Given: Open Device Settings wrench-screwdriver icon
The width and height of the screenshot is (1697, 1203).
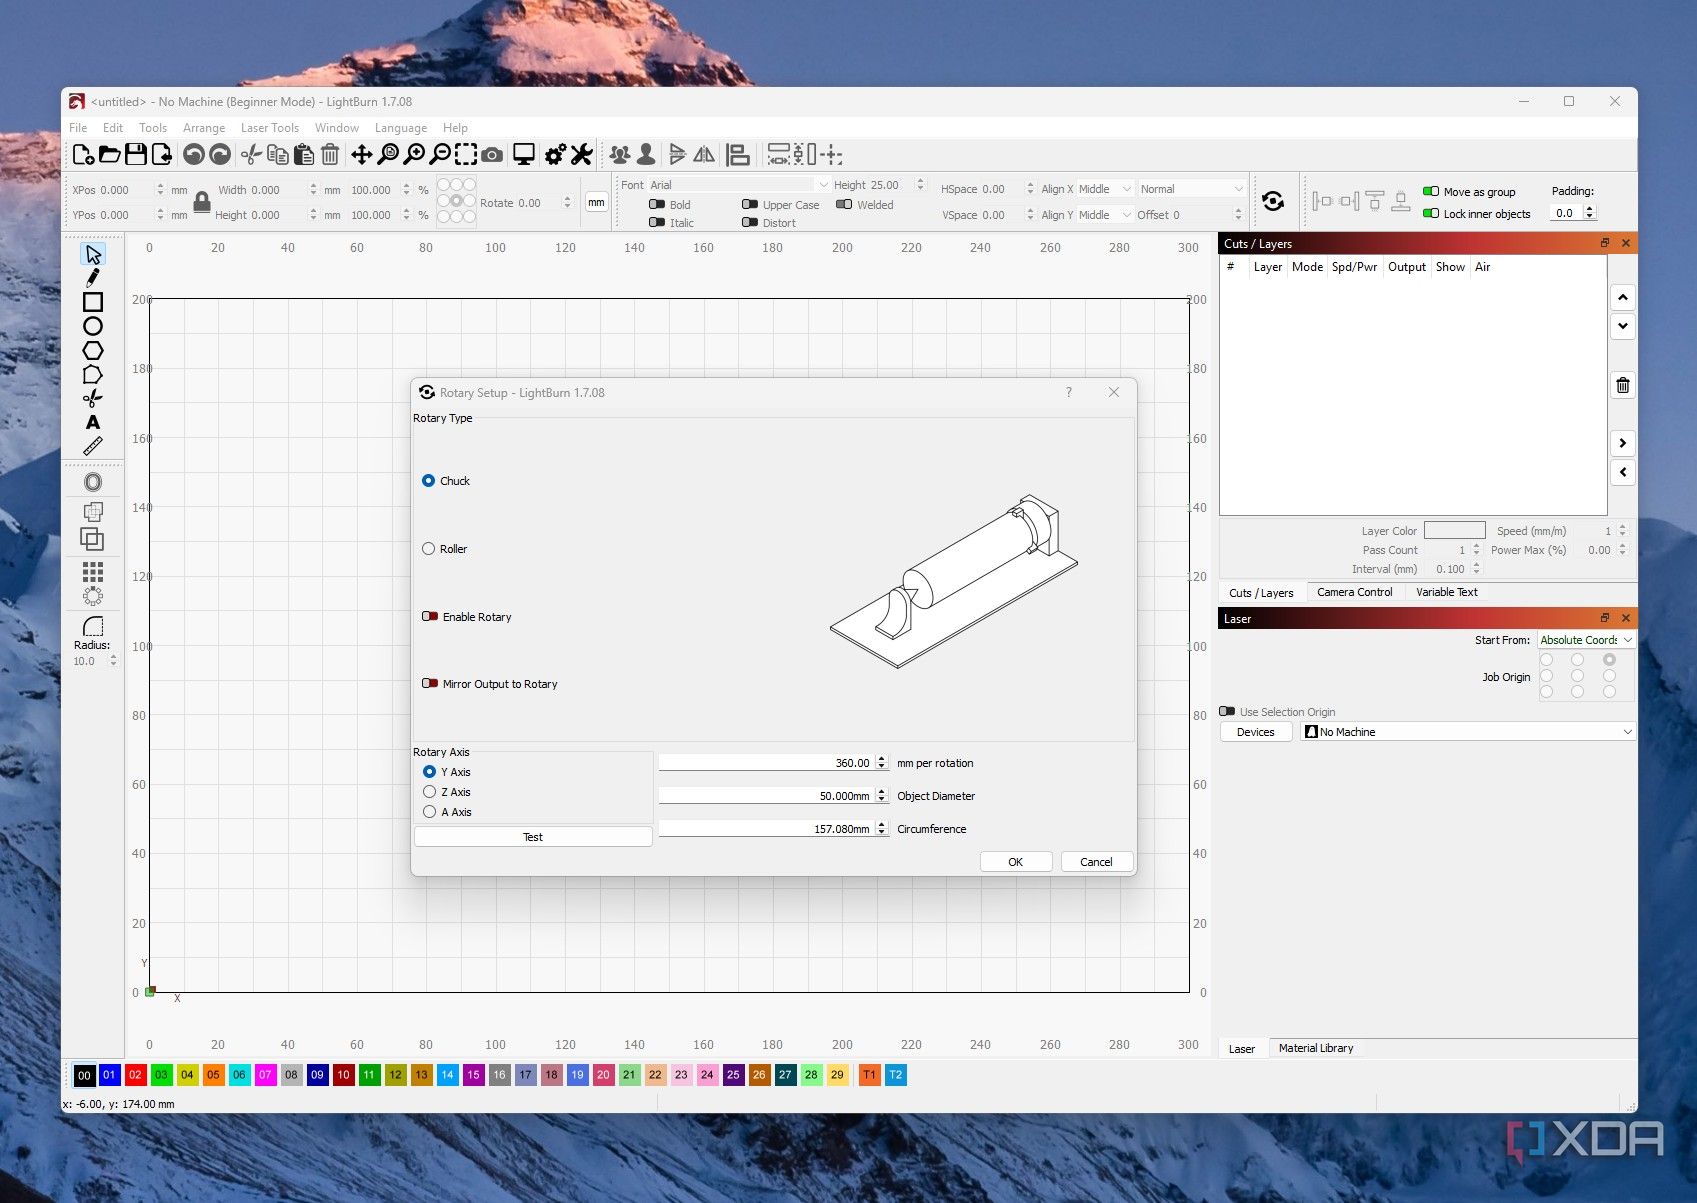Looking at the screenshot, I should click(581, 154).
